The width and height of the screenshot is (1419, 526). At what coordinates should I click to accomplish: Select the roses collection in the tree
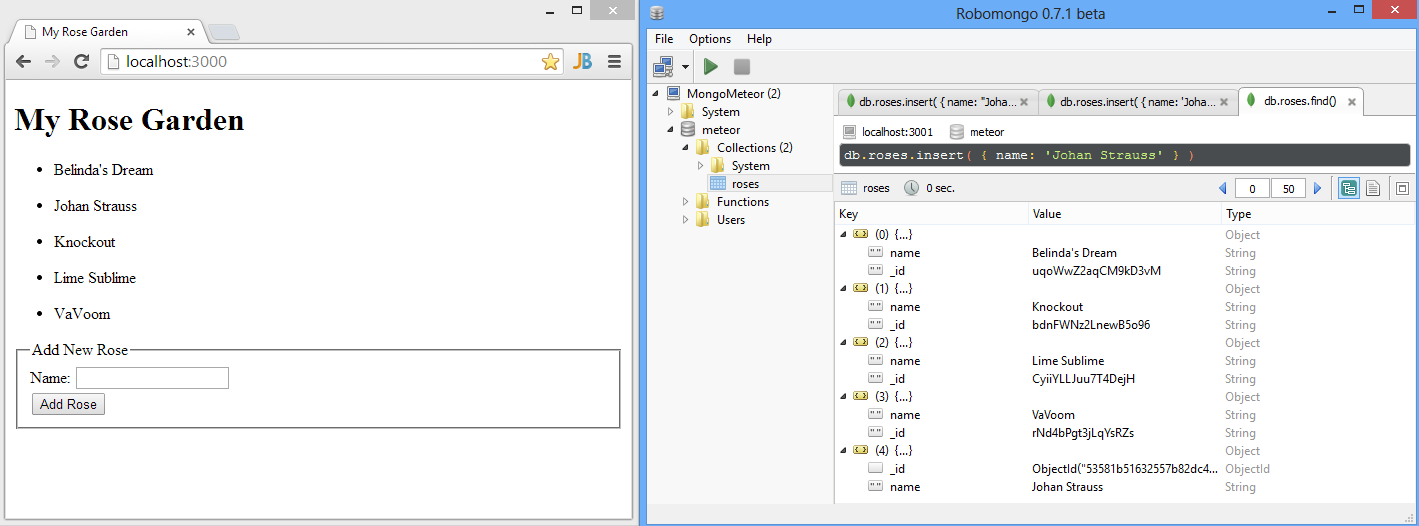coord(745,184)
